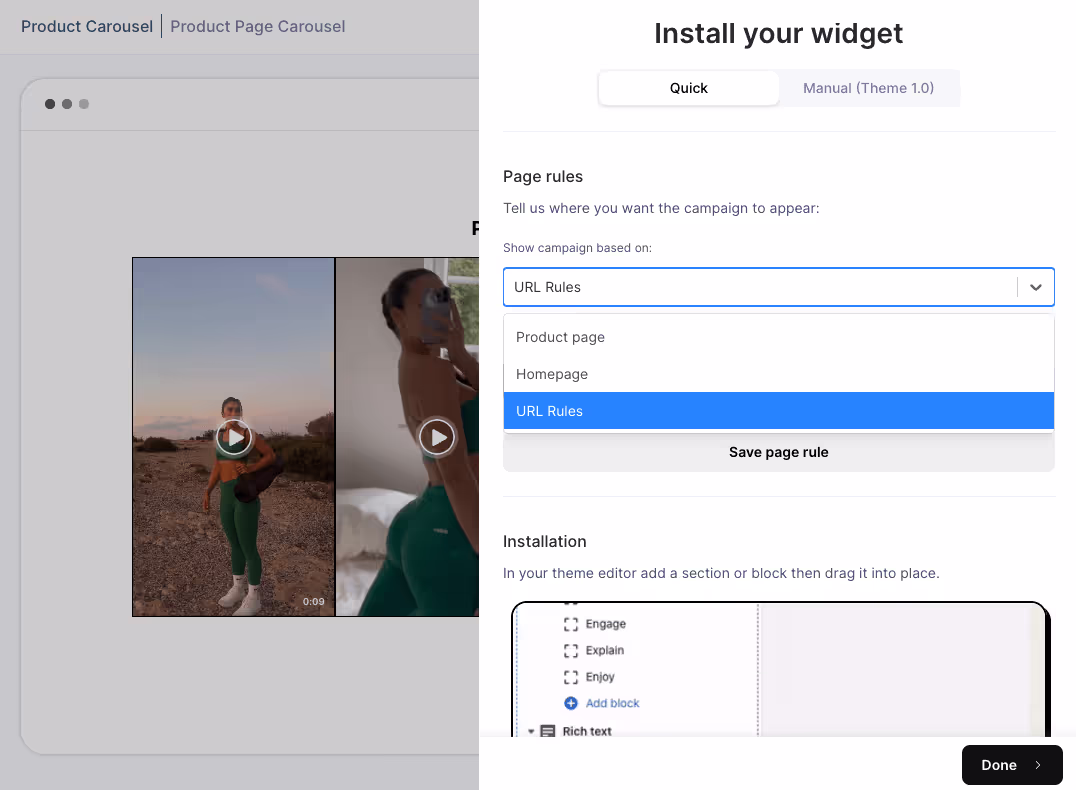Click the 'Engage' block label

605,624
